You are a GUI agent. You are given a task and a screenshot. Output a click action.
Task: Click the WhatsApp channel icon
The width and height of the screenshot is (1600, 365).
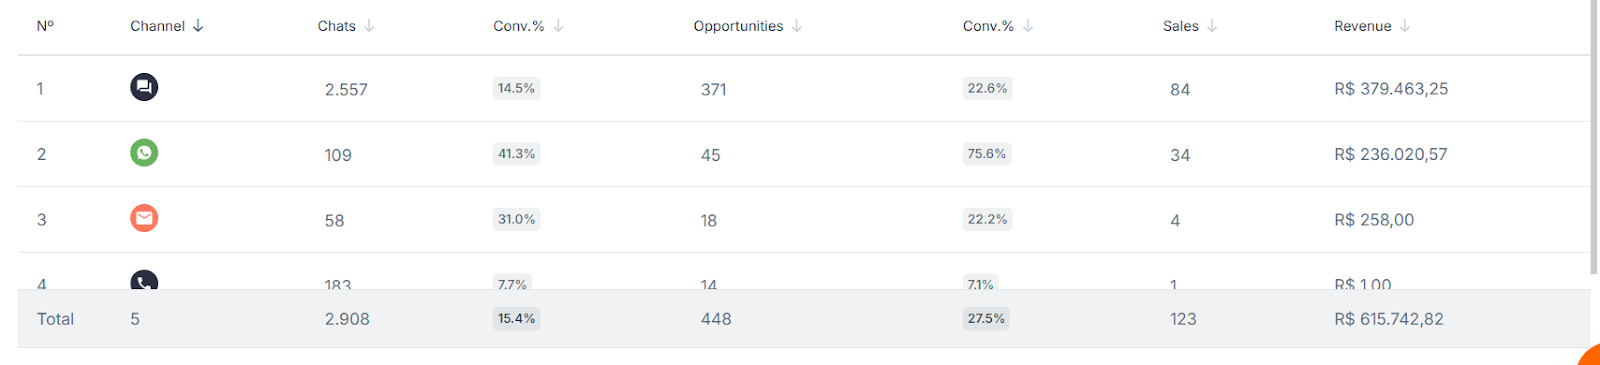click(144, 152)
